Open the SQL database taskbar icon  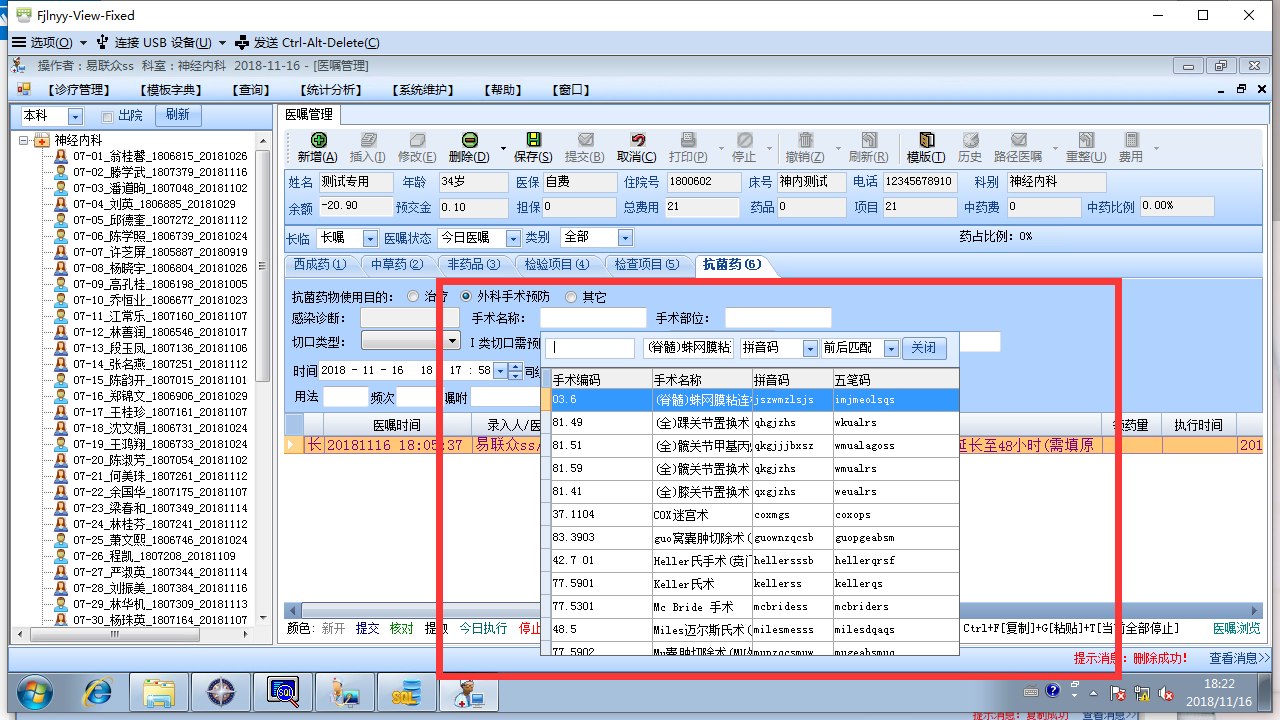[x=408, y=692]
